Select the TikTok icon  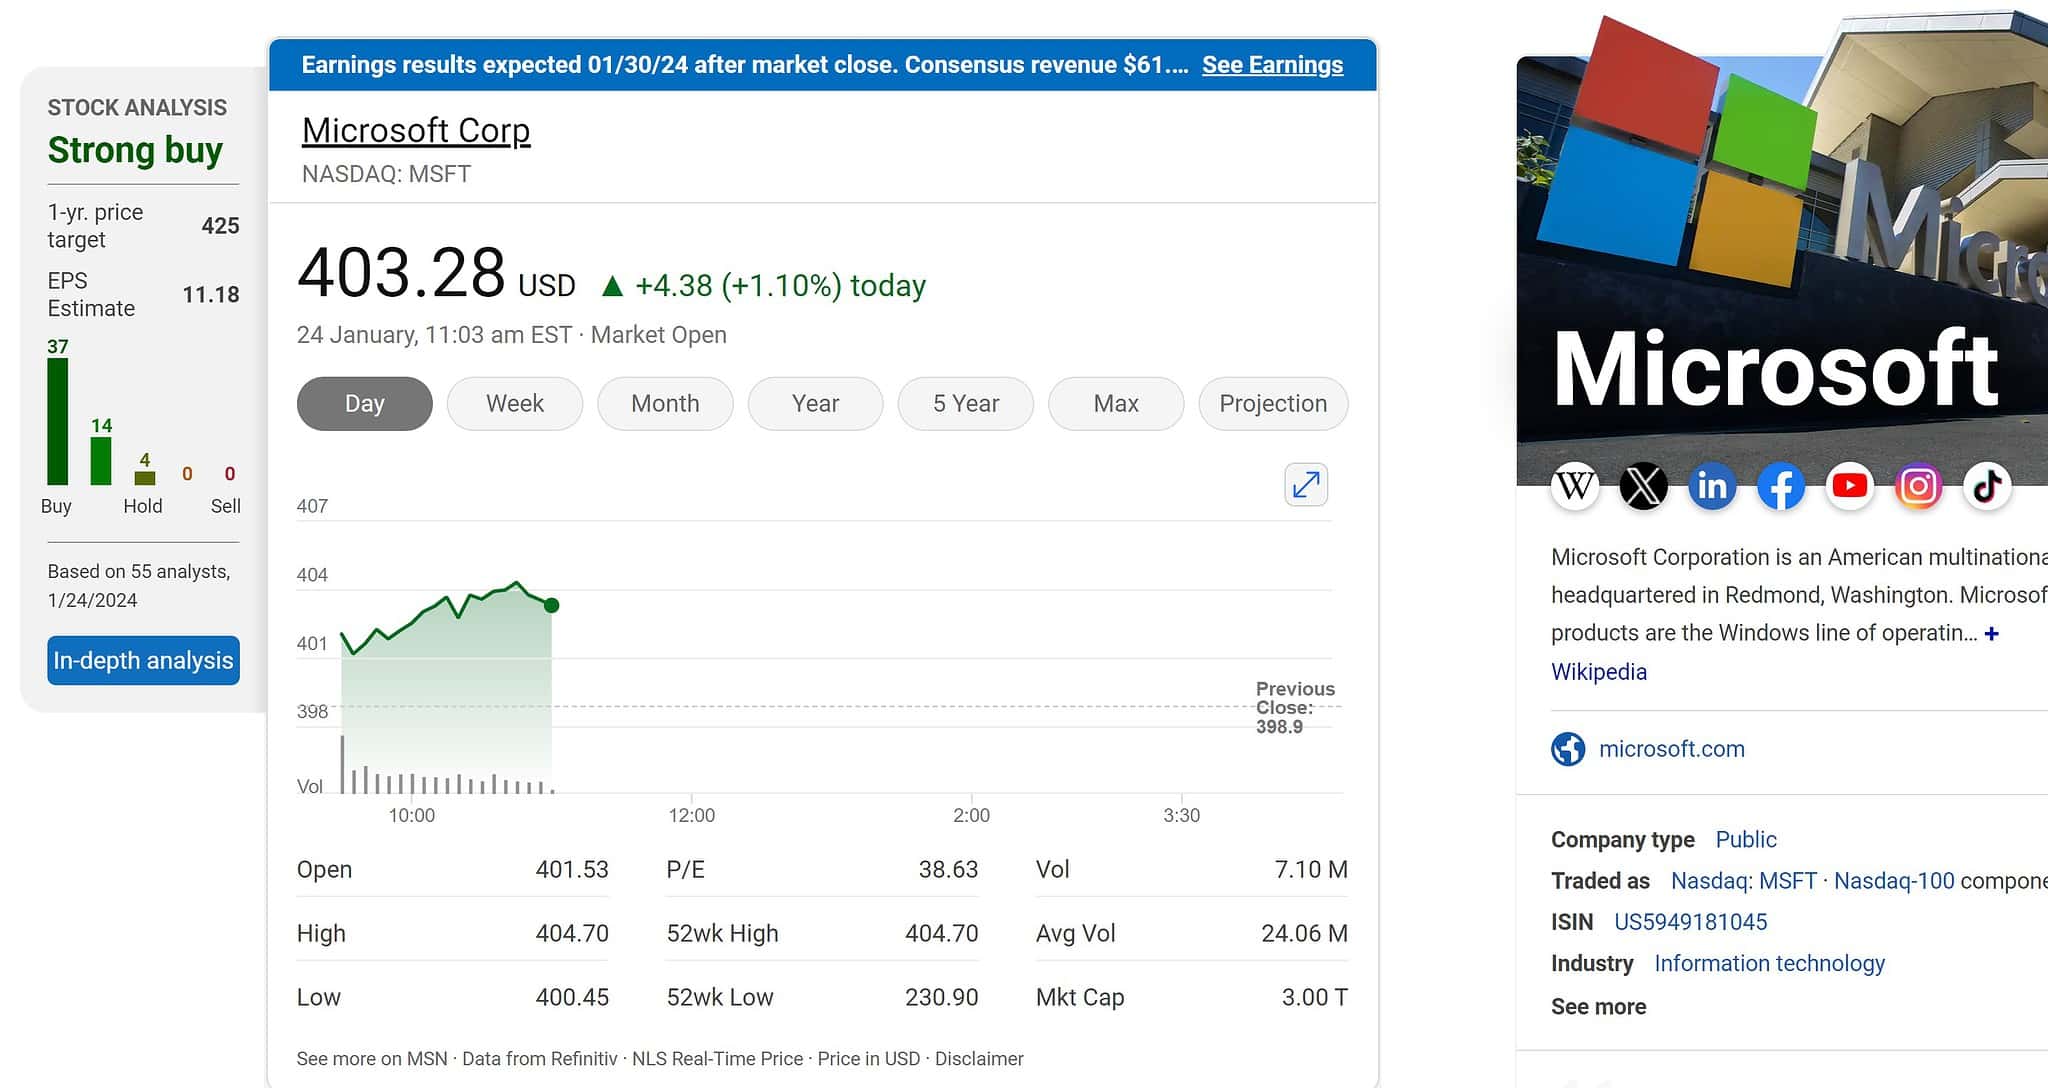pos(1986,487)
